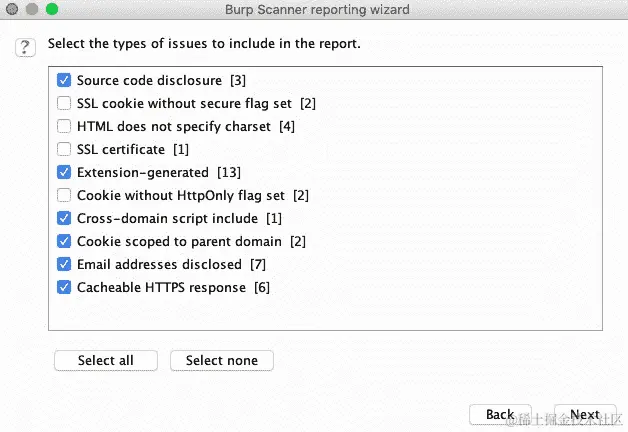Uncheck Email addresses disclosed
Screen dimensions: 628x432
coord(64,264)
